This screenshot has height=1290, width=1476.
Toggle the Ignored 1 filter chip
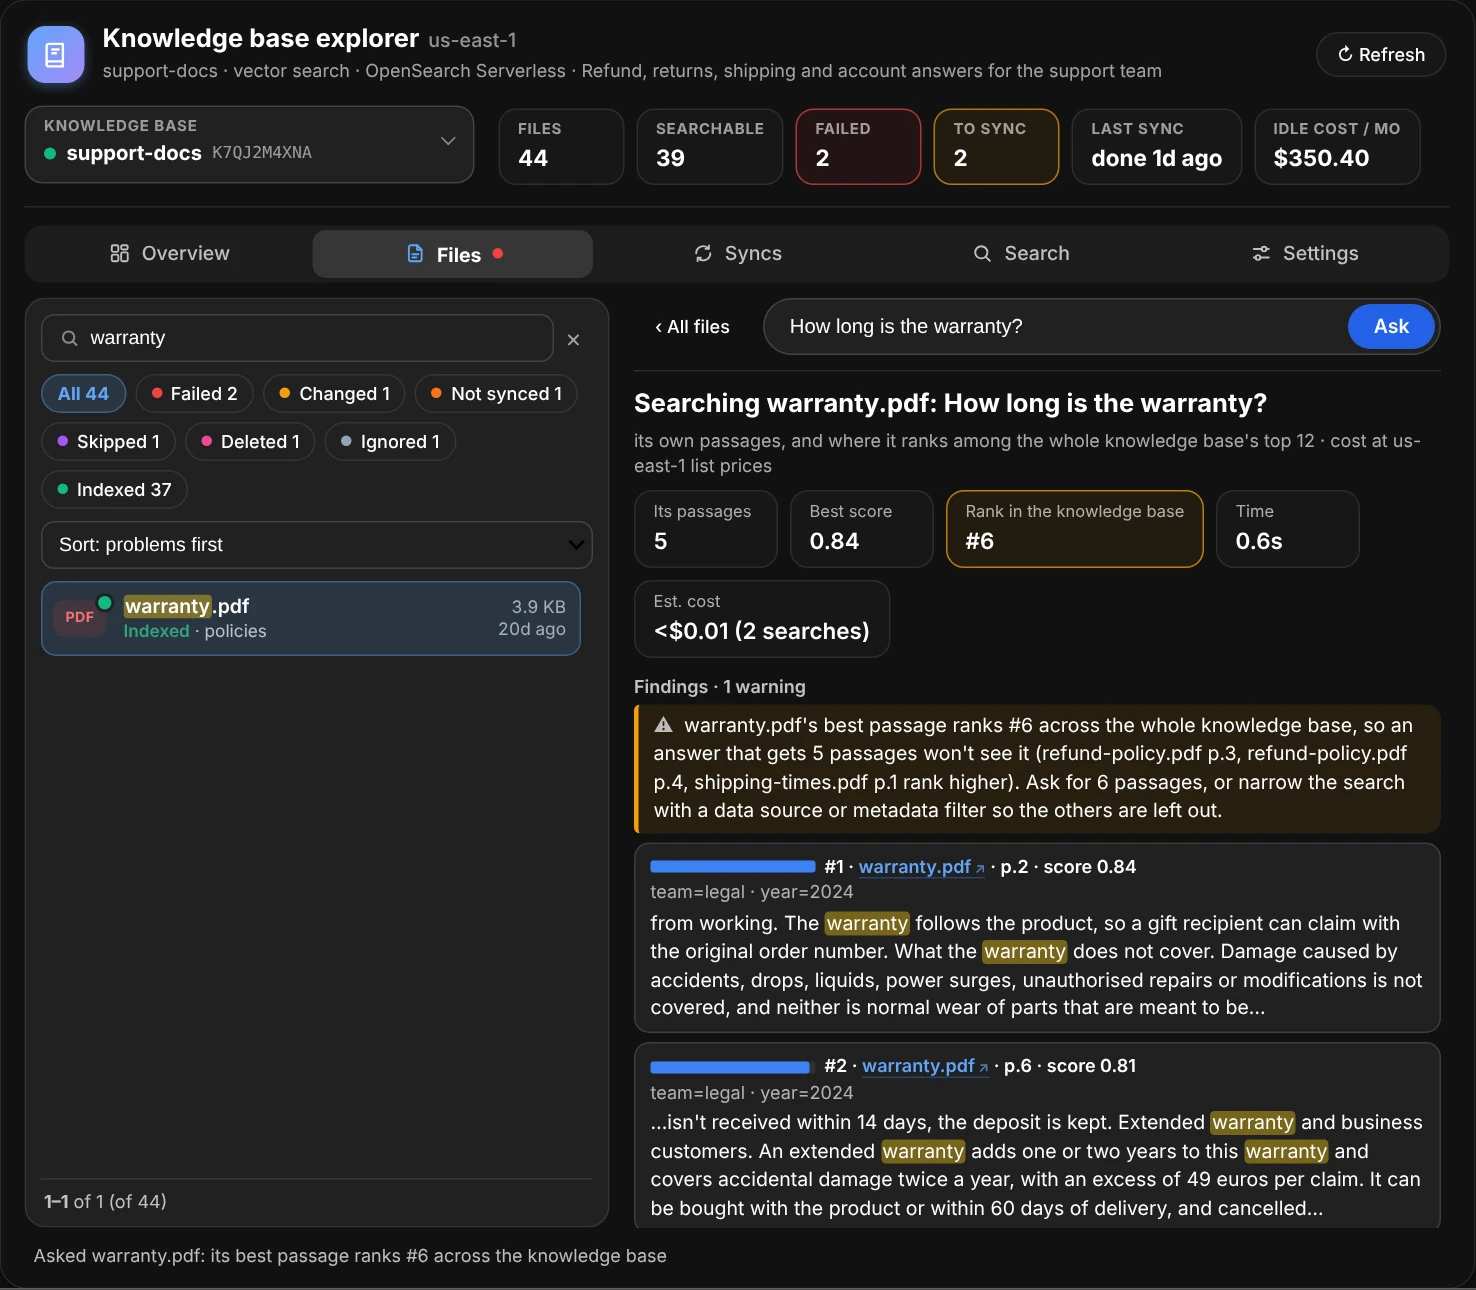coord(390,442)
